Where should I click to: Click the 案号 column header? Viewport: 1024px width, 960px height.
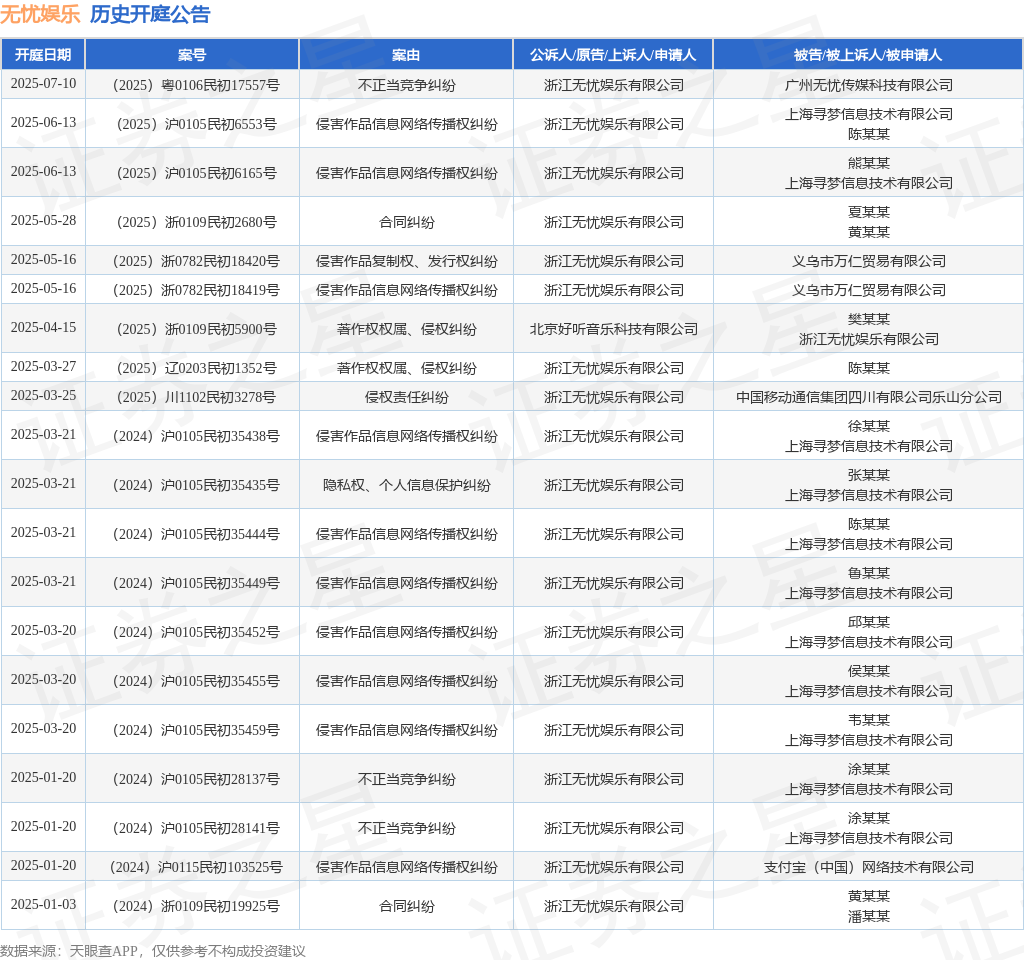(x=192, y=55)
